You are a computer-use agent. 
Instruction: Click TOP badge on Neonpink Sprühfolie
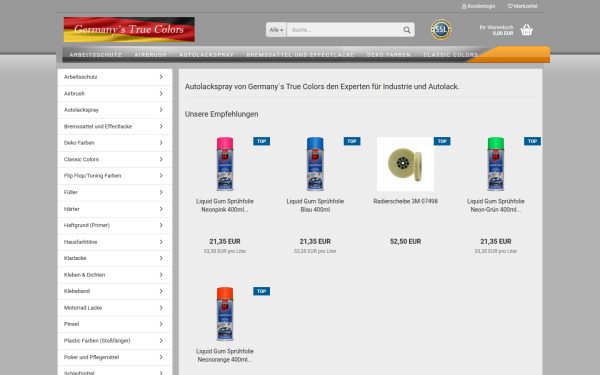click(x=261, y=141)
